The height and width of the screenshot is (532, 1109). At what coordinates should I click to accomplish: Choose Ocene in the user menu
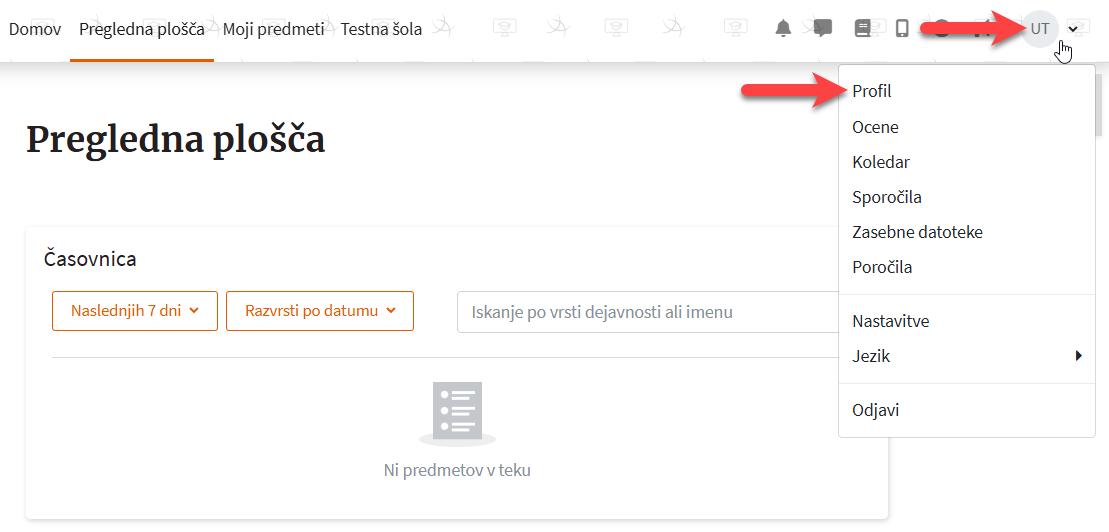point(875,127)
